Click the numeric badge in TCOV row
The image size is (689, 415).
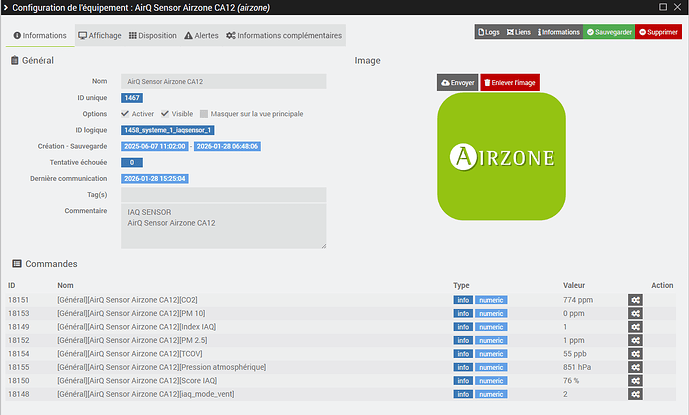tap(491, 354)
